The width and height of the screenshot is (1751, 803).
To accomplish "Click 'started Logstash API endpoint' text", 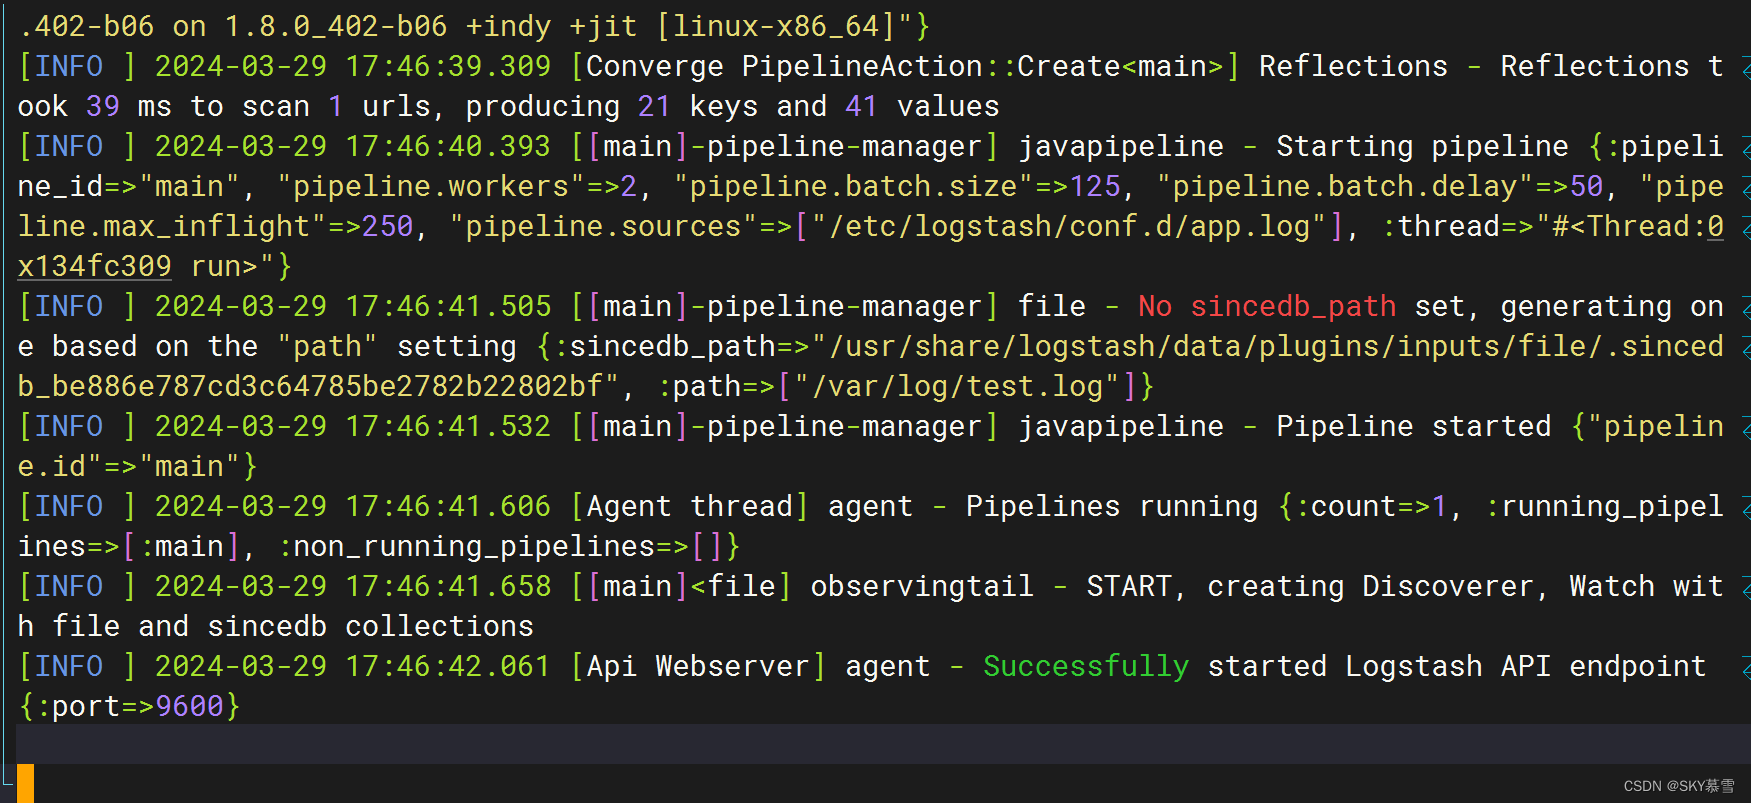I will pyautogui.click(x=1457, y=666).
